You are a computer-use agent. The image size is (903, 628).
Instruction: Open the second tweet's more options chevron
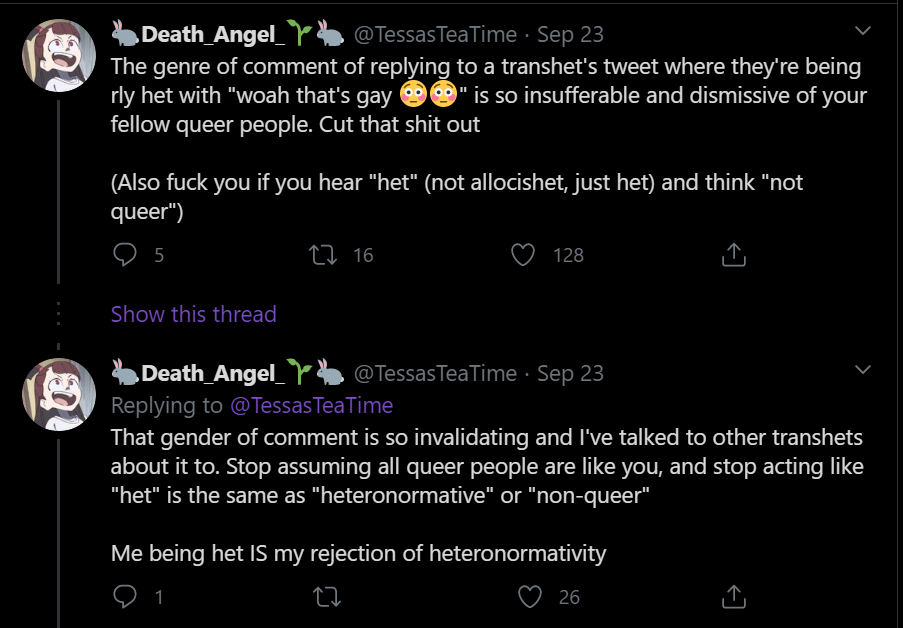click(862, 371)
